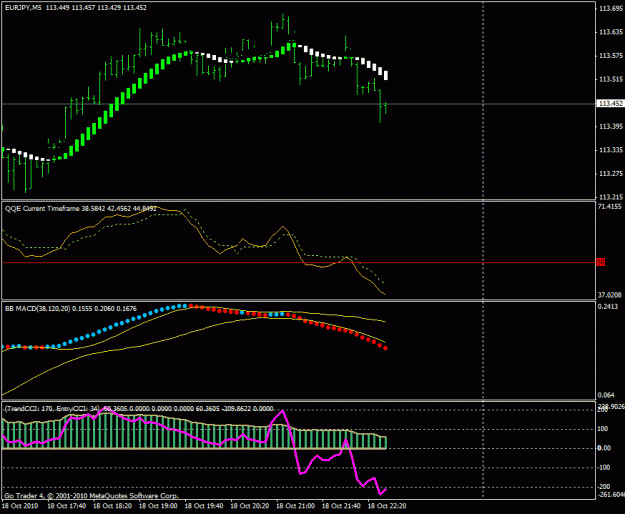The height and width of the screenshot is (514, 625).
Task: Click the 18 Oct 21:00 time label
Action: [295, 506]
